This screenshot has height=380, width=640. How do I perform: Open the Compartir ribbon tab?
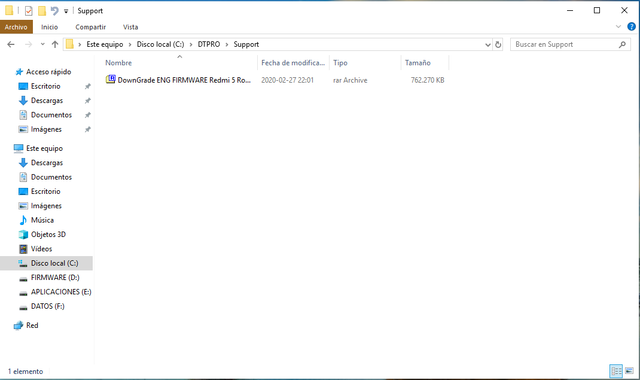[x=90, y=27]
